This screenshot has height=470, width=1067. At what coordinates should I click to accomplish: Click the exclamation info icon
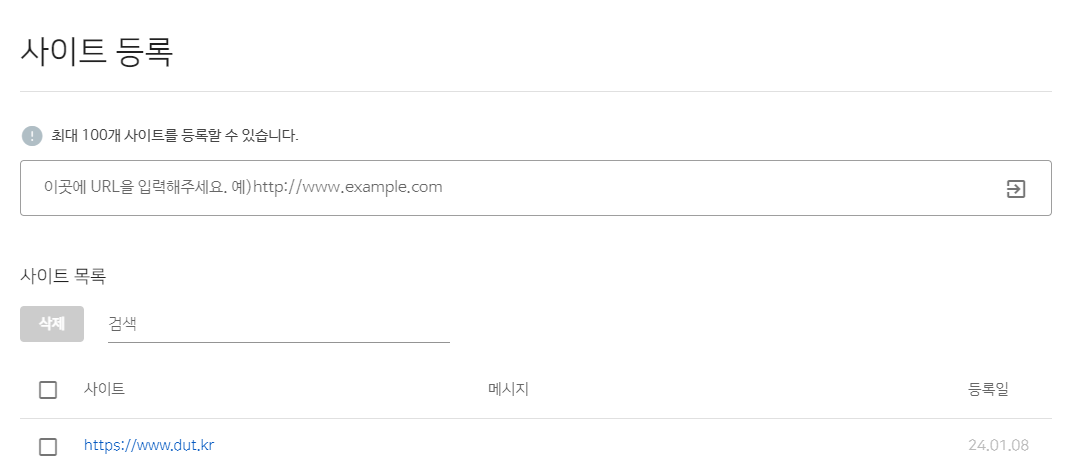click(32, 135)
